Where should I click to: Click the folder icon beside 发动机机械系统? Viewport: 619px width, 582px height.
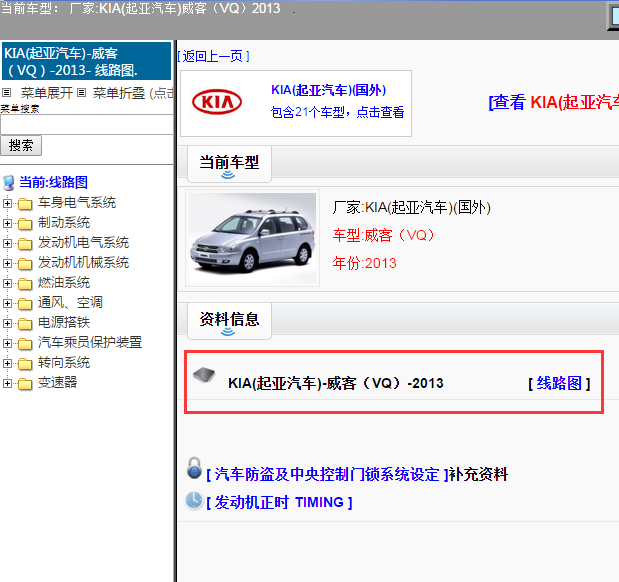pyautogui.click(x=25, y=264)
